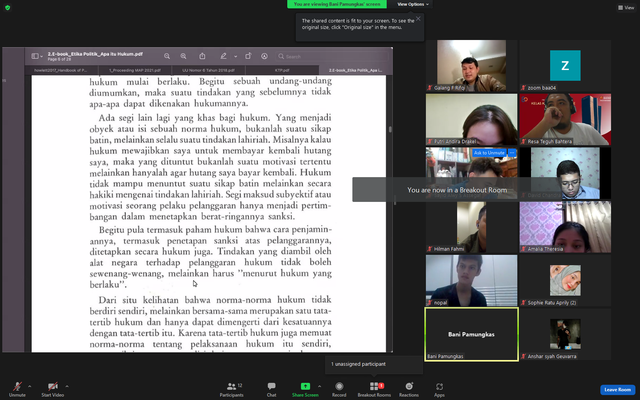Viewport: 640px width, 400px height.
Task: Switch to the KTP.pdf tab
Action: point(282,70)
